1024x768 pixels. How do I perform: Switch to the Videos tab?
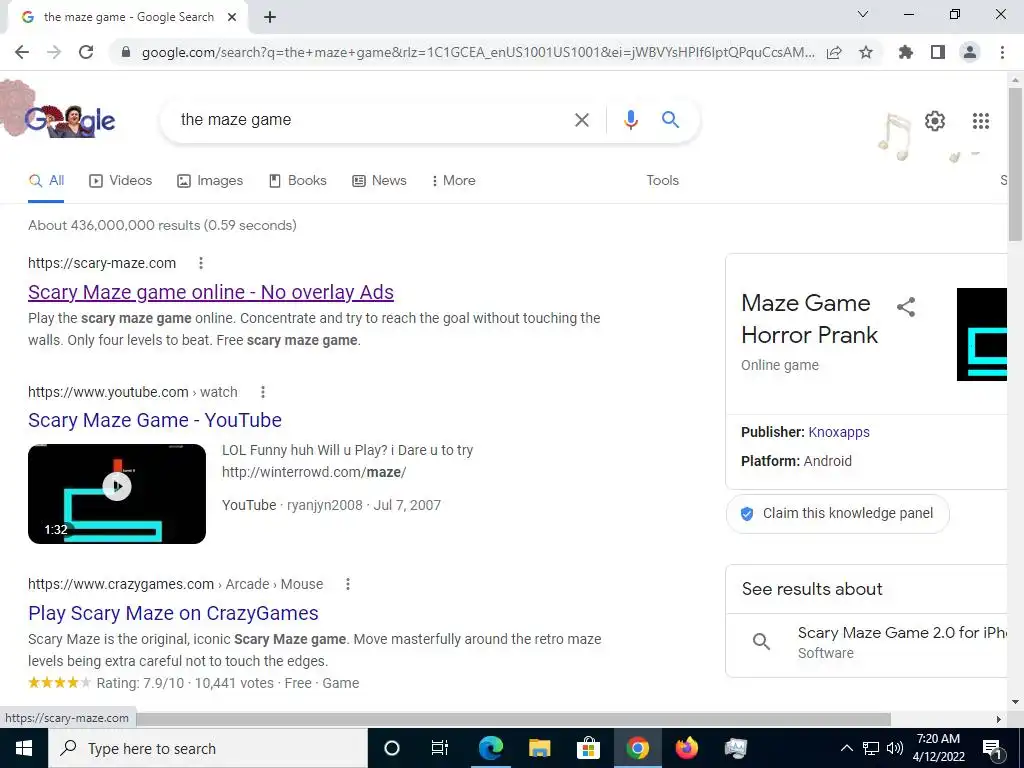(x=120, y=181)
